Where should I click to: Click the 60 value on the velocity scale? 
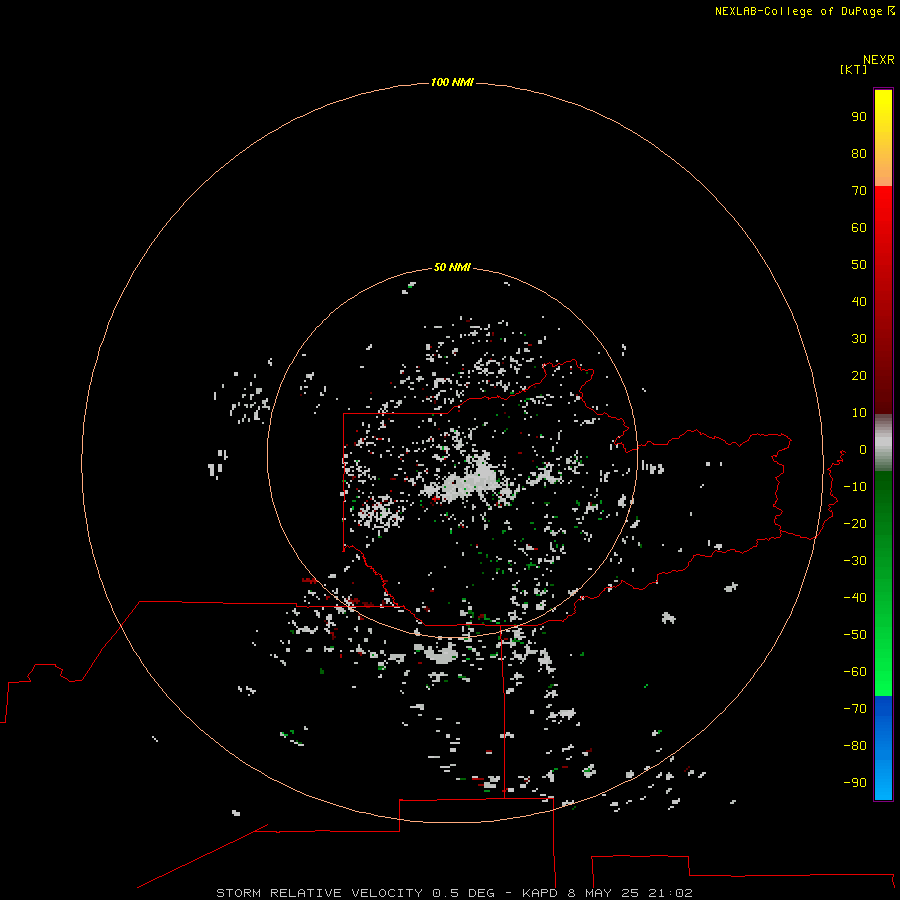point(859,228)
